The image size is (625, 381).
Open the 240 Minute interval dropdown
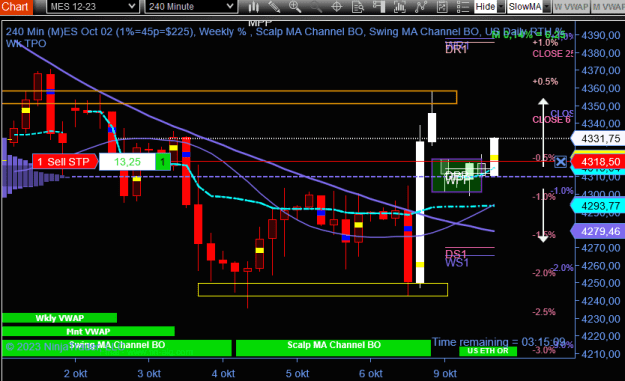coord(191,7)
